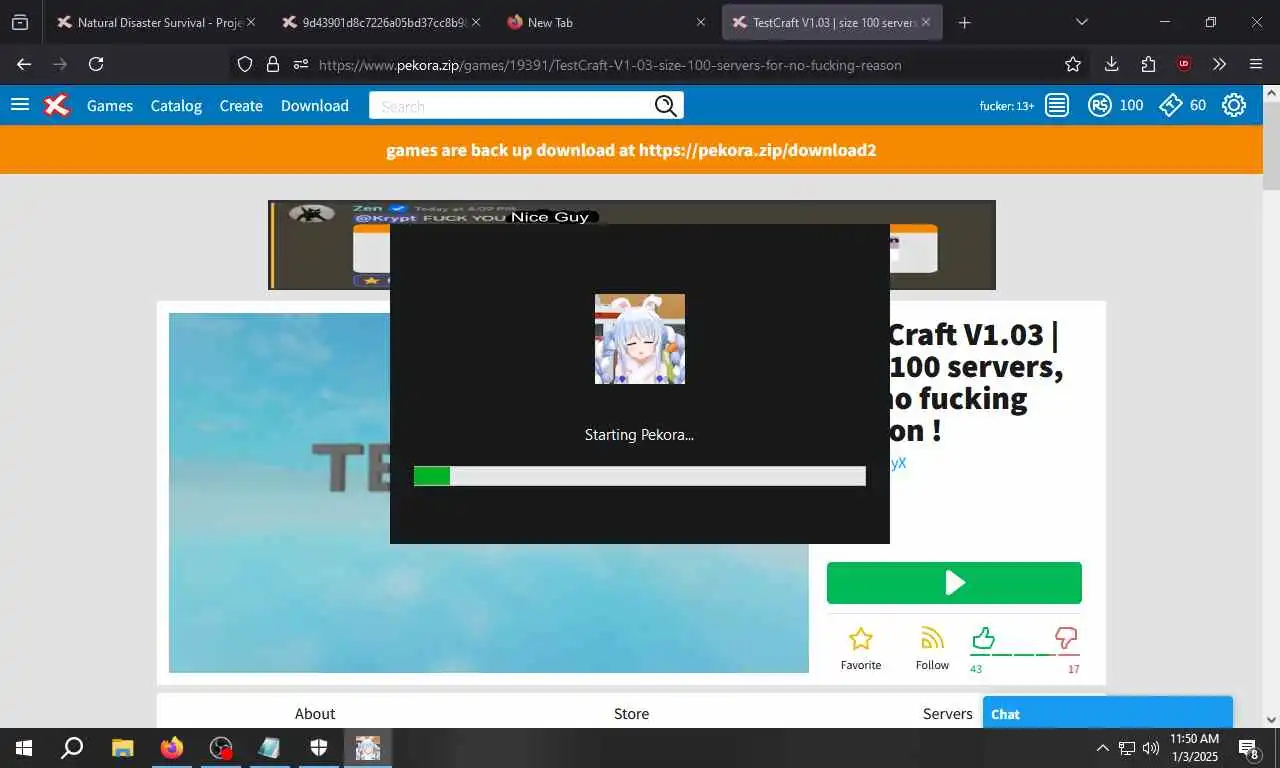
Task: Close the TestCraft V1.03 tab
Action: point(927,22)
